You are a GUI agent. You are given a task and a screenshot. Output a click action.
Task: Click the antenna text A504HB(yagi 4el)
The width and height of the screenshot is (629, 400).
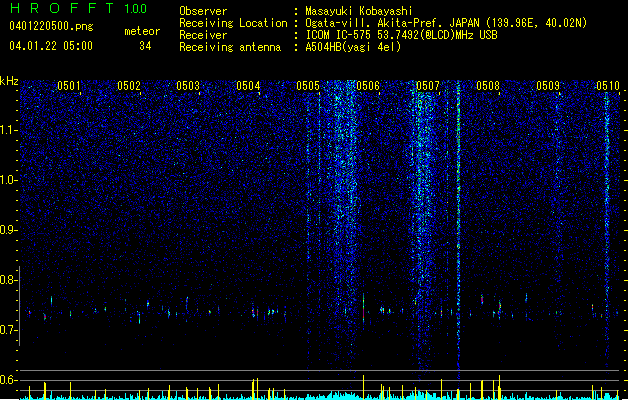pyautogui.click(x=353, y=47)
